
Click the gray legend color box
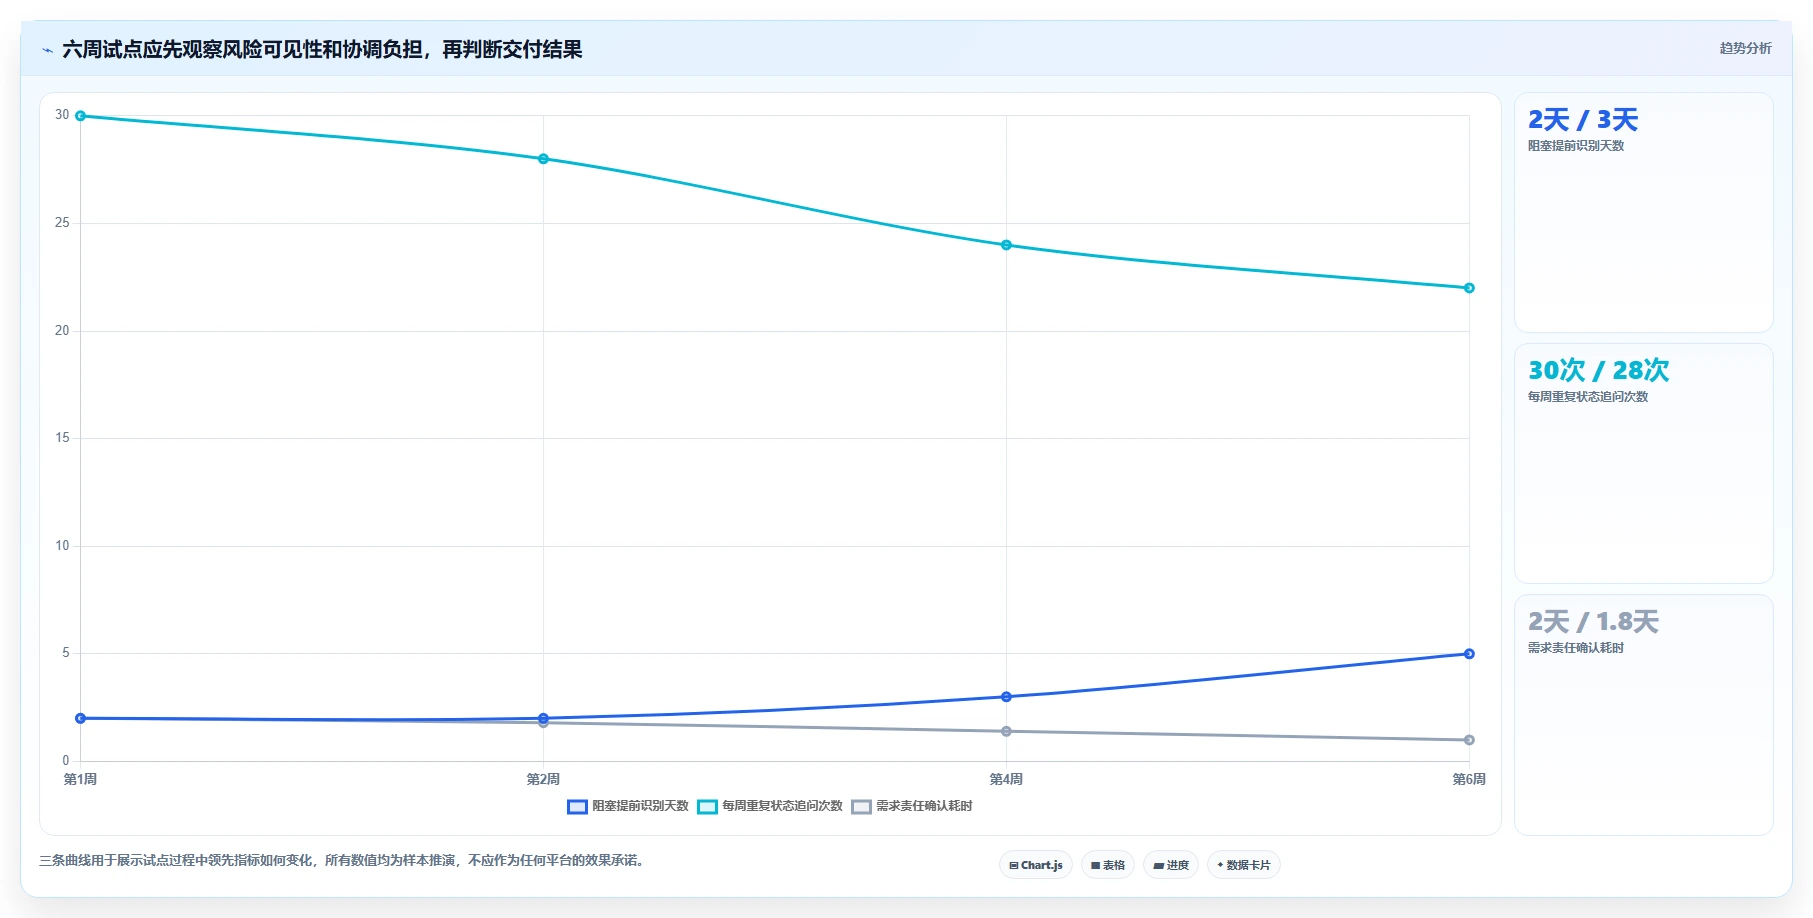point(861,807)
